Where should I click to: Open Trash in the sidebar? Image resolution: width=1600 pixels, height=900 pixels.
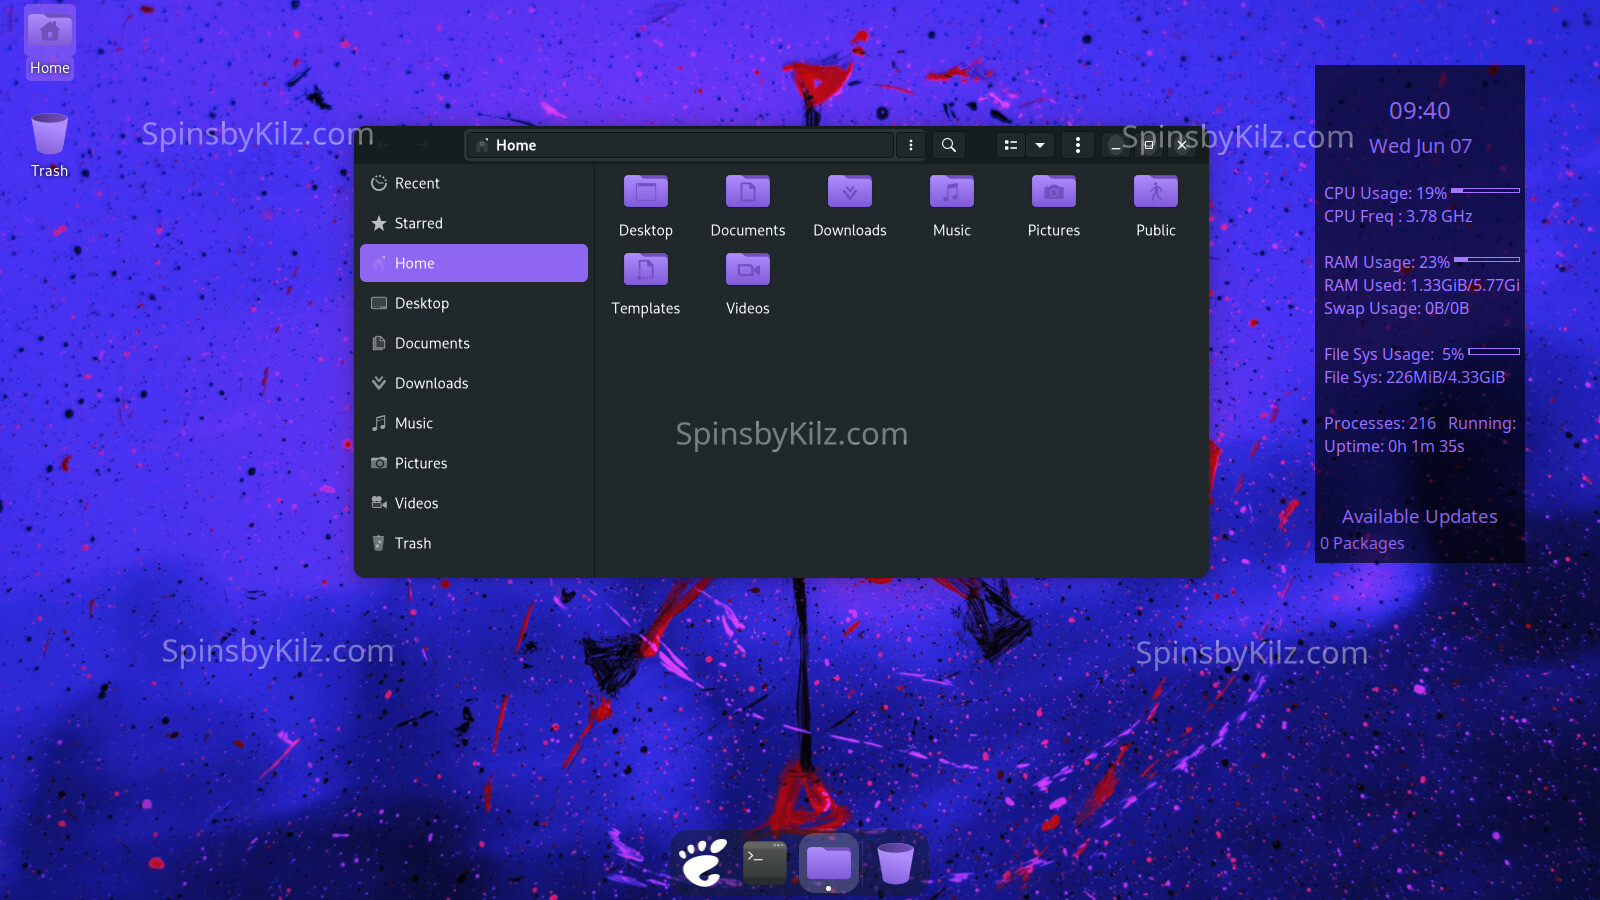tap(412, 543)
